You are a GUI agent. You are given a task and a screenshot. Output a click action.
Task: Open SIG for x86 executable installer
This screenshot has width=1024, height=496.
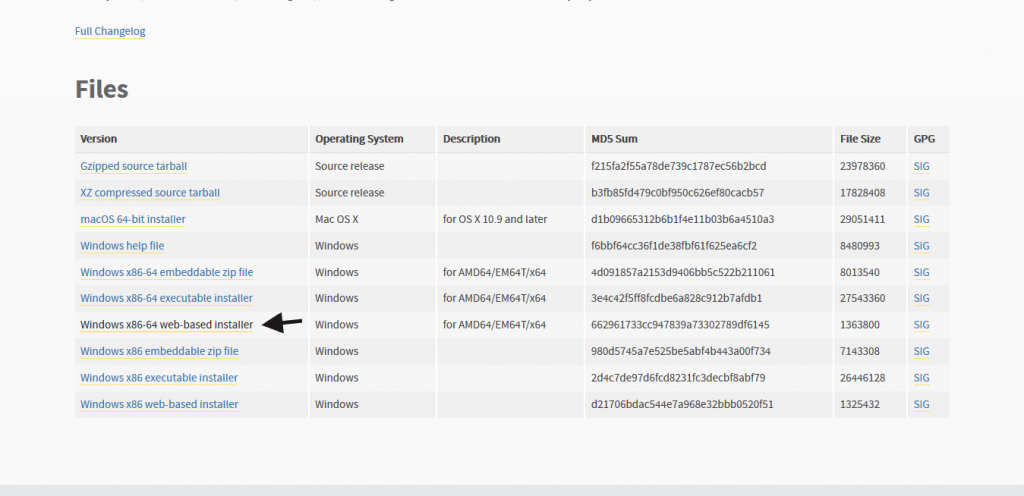click(921, 378)
